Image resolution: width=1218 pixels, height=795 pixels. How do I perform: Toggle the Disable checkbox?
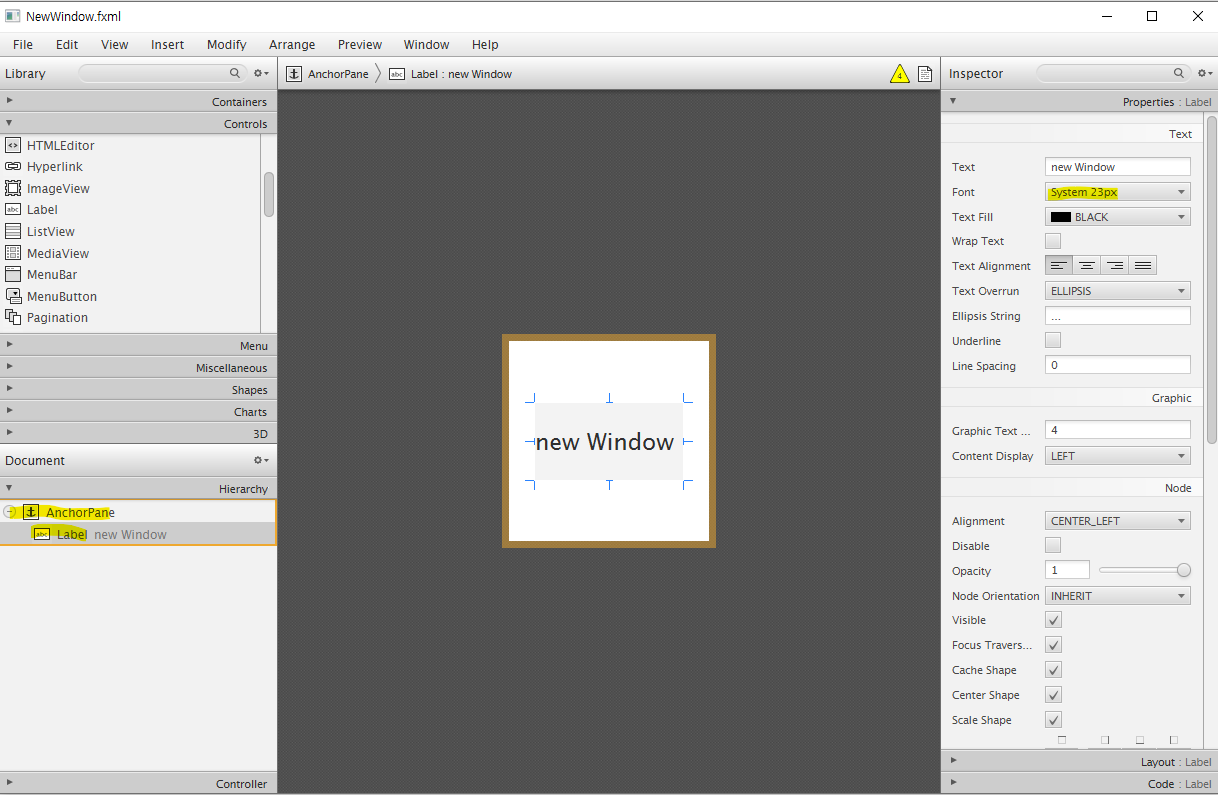tap(1053, 545)
